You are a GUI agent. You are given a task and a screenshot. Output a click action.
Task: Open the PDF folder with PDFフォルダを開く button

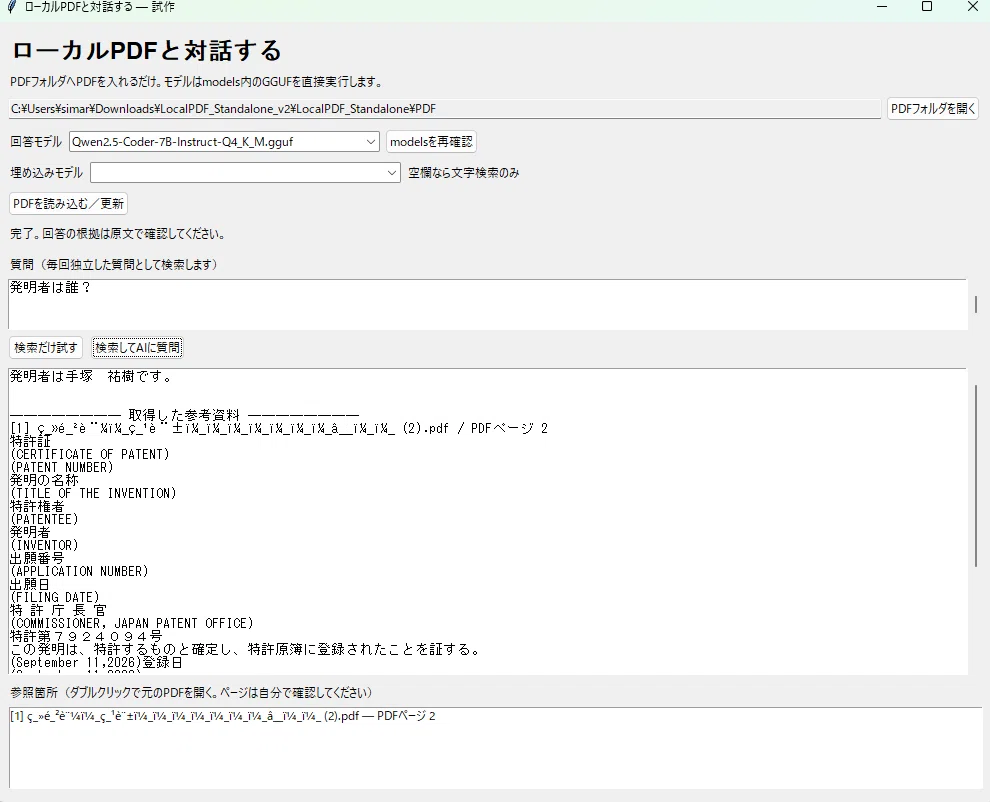933,109
